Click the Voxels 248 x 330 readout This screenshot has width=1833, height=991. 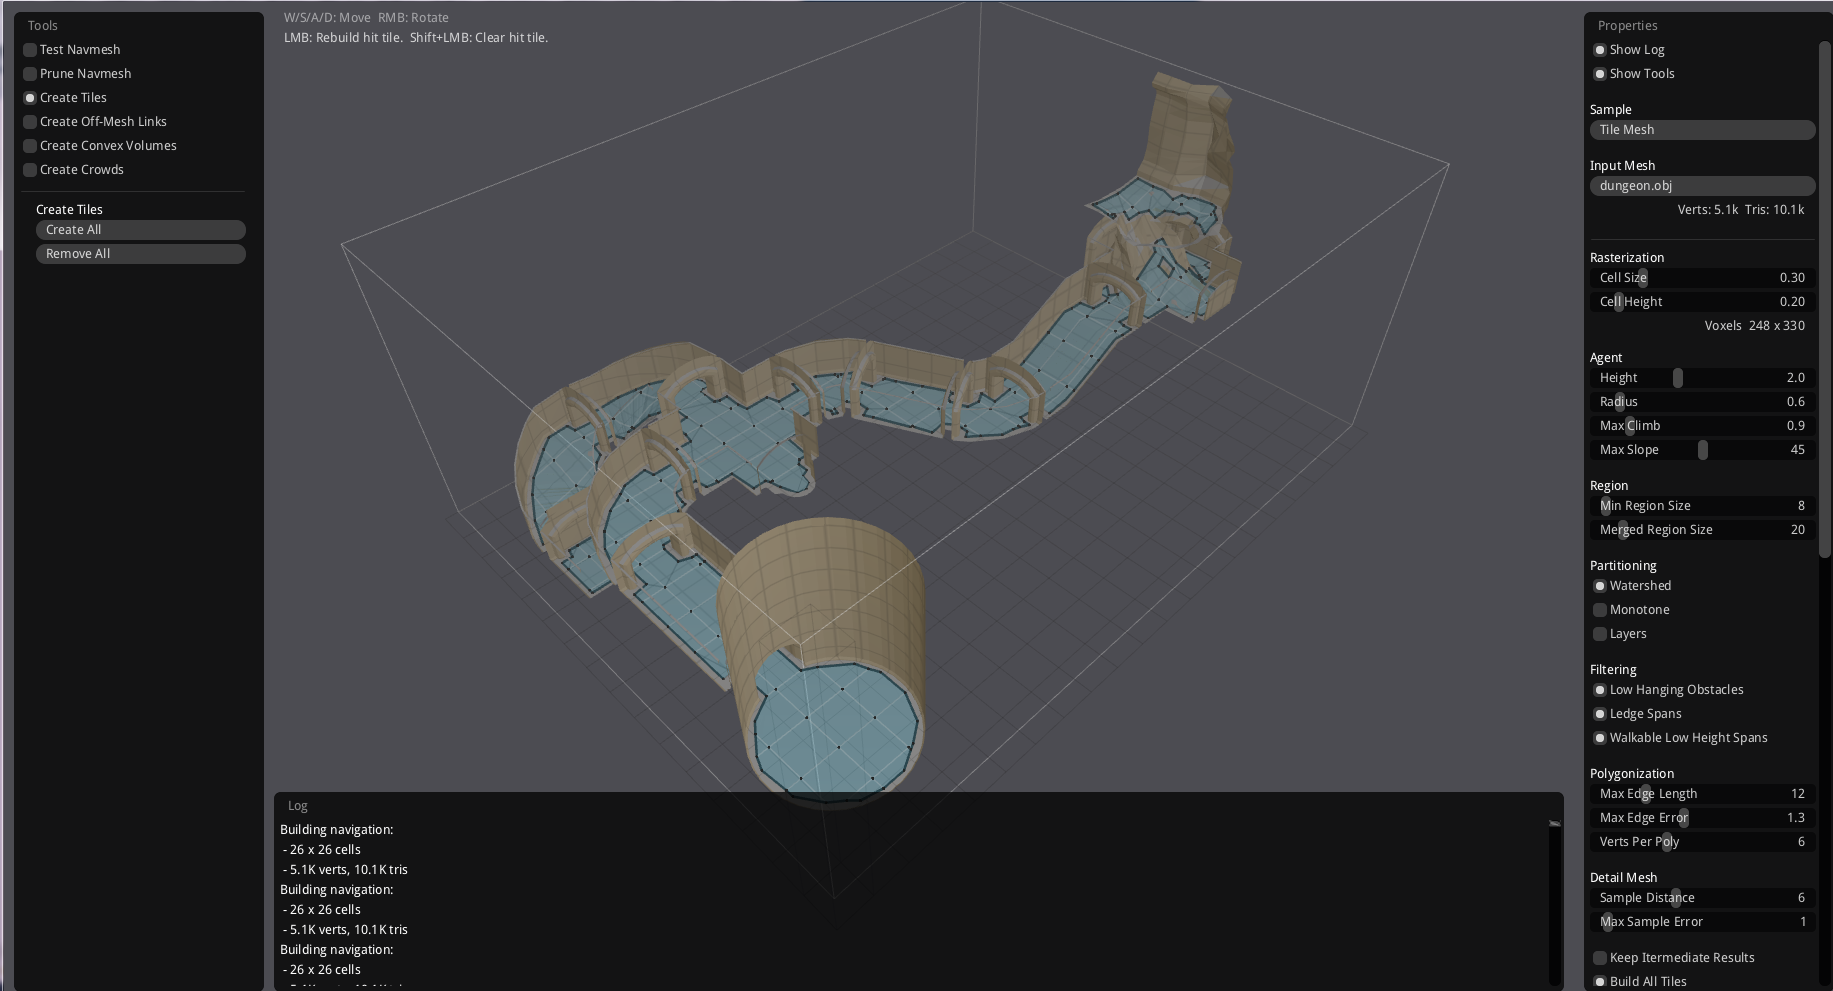point(1754,325)
